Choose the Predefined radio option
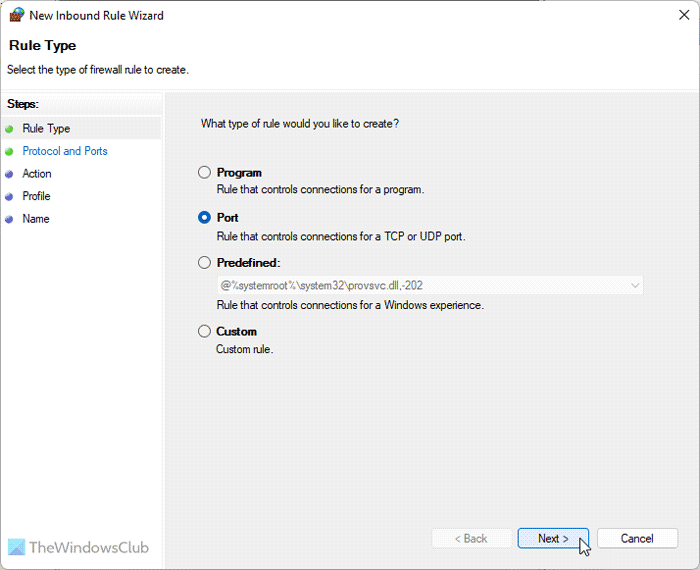Viewport: 700px width, 570px height. [205, 263]
